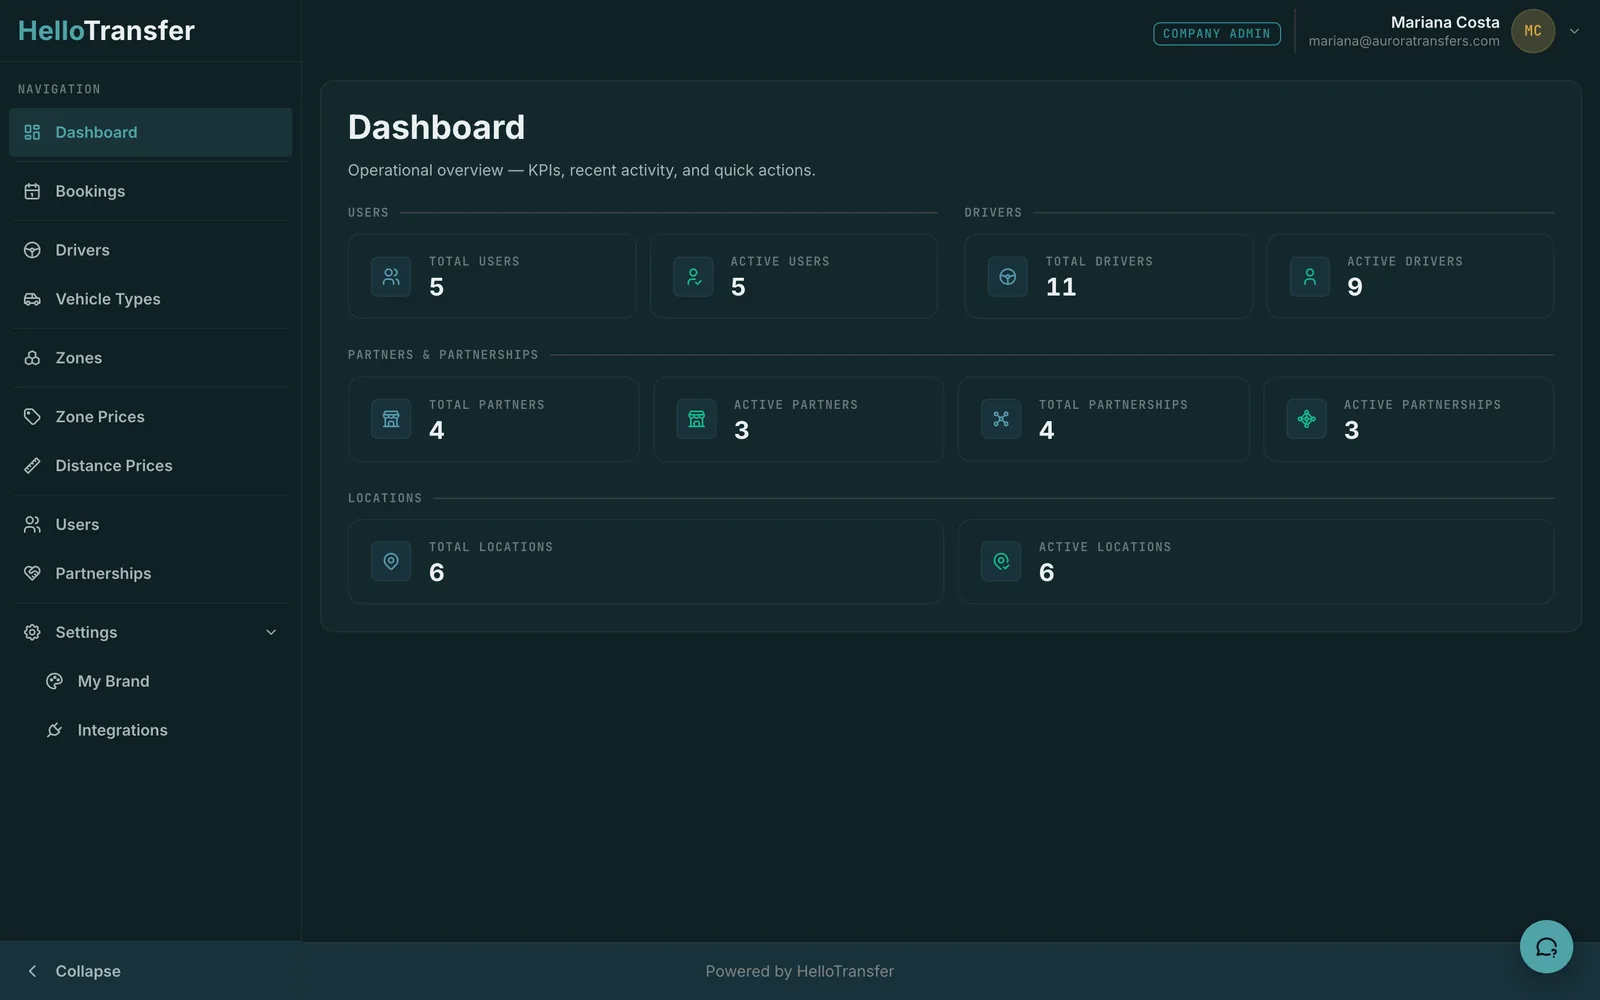The width and height of the screenshot is (1600, 1000).
Task: Go to Users page
Action: [x=150, y=525]
